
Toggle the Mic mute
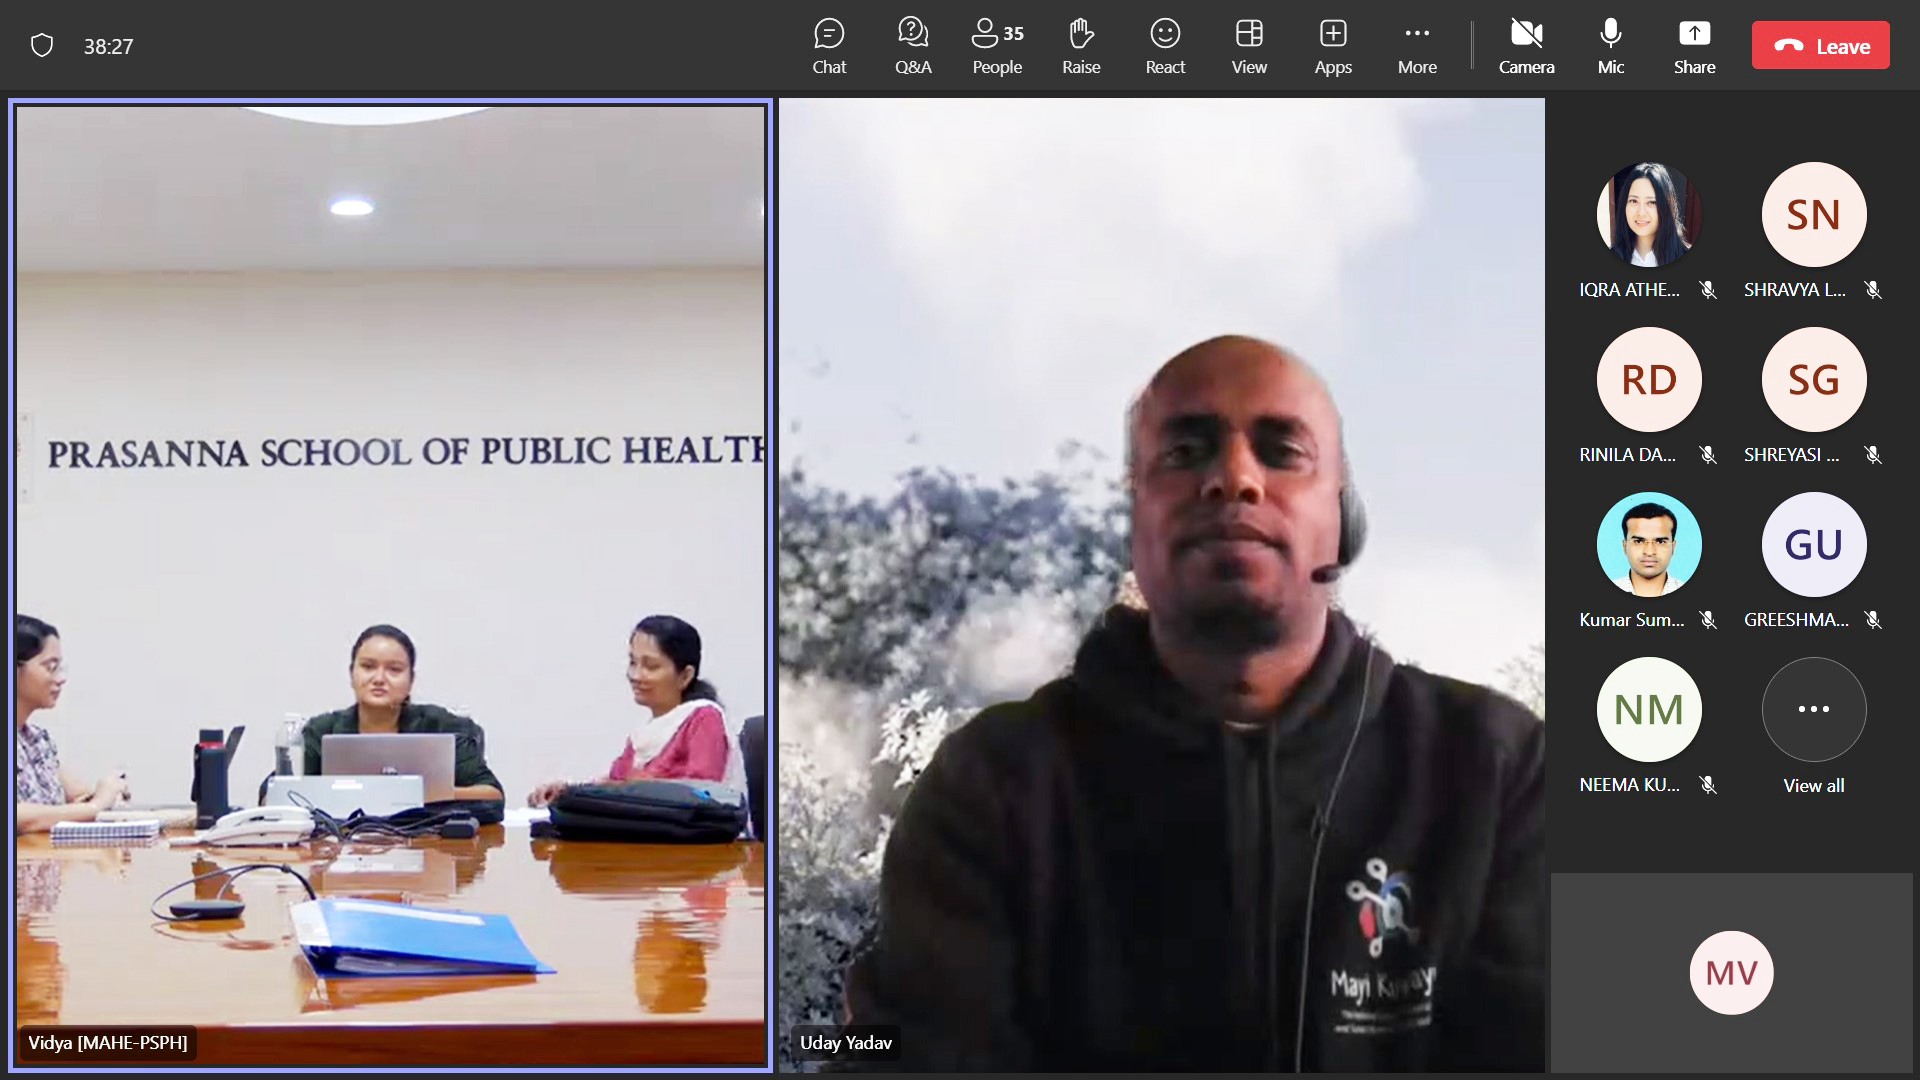point(1610,46)
